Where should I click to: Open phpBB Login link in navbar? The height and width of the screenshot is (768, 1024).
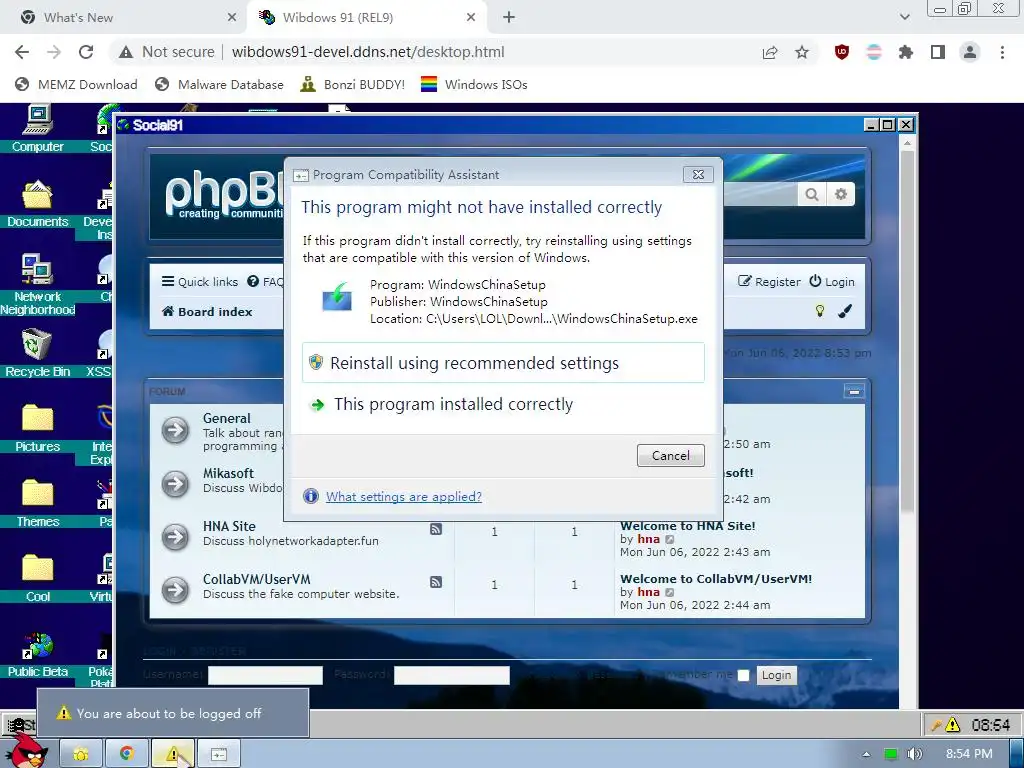[x=832, y=281]
